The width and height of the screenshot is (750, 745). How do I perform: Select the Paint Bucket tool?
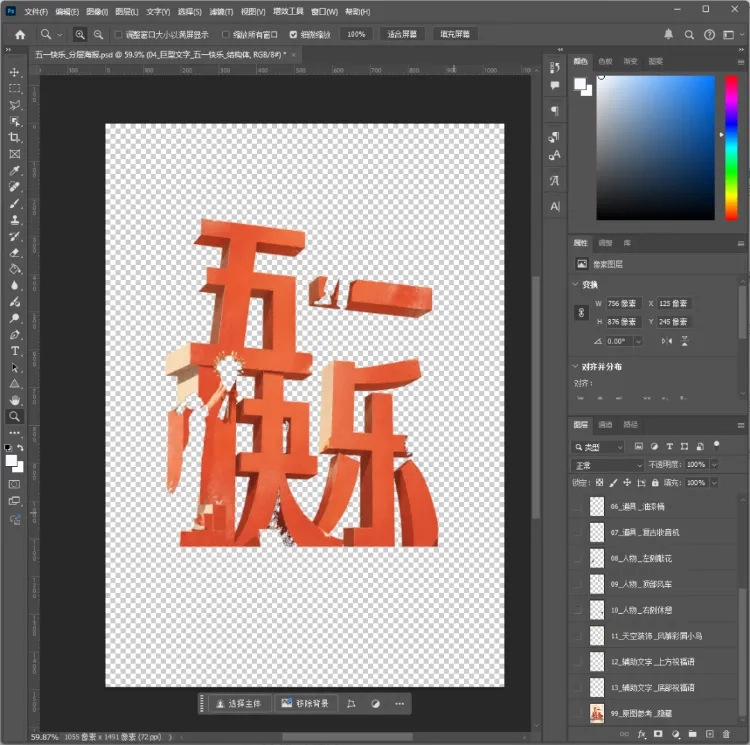(14, 269)
